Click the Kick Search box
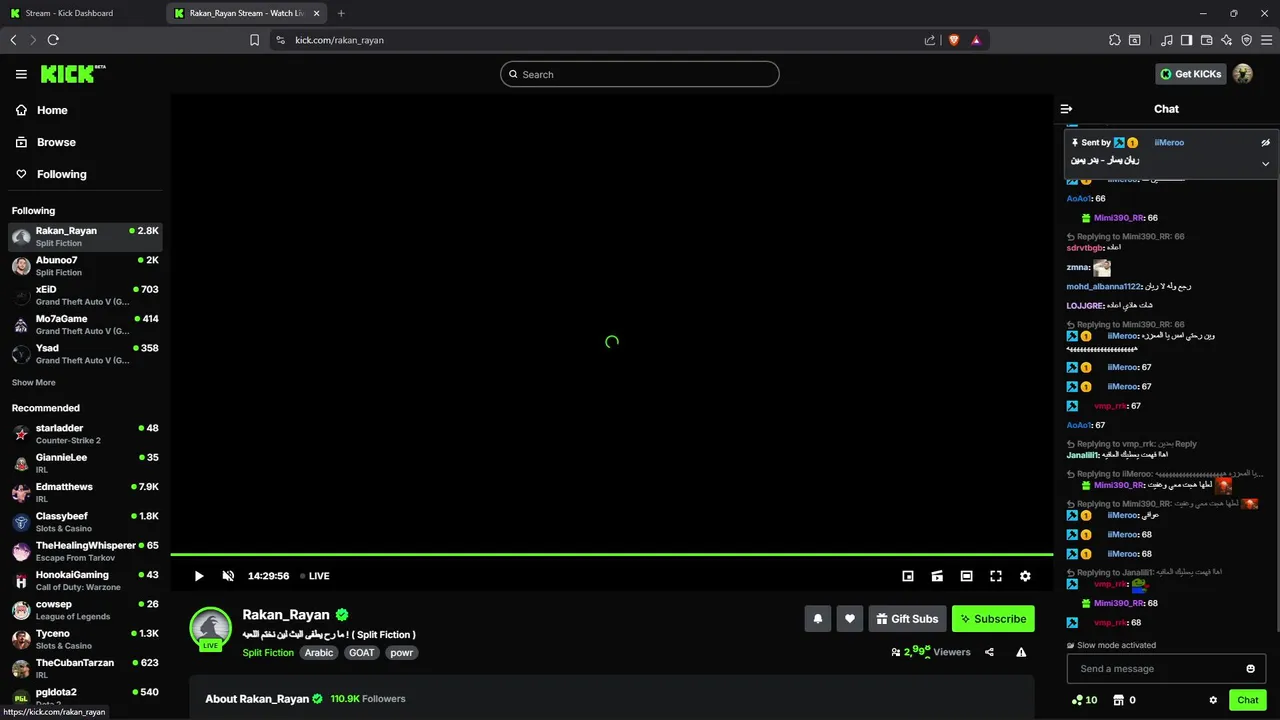This screenshot has width=1280, height=720. point(639,74)
